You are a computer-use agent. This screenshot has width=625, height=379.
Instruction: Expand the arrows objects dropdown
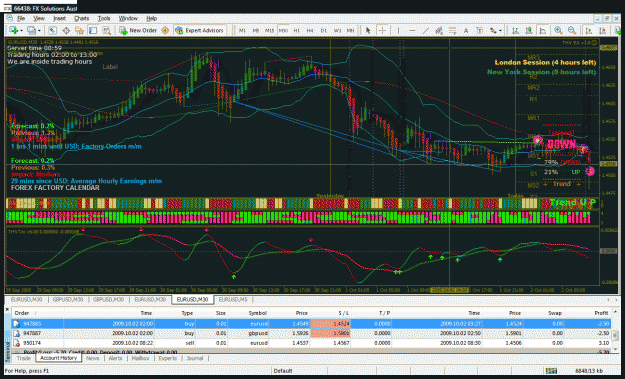pos(500,30)
